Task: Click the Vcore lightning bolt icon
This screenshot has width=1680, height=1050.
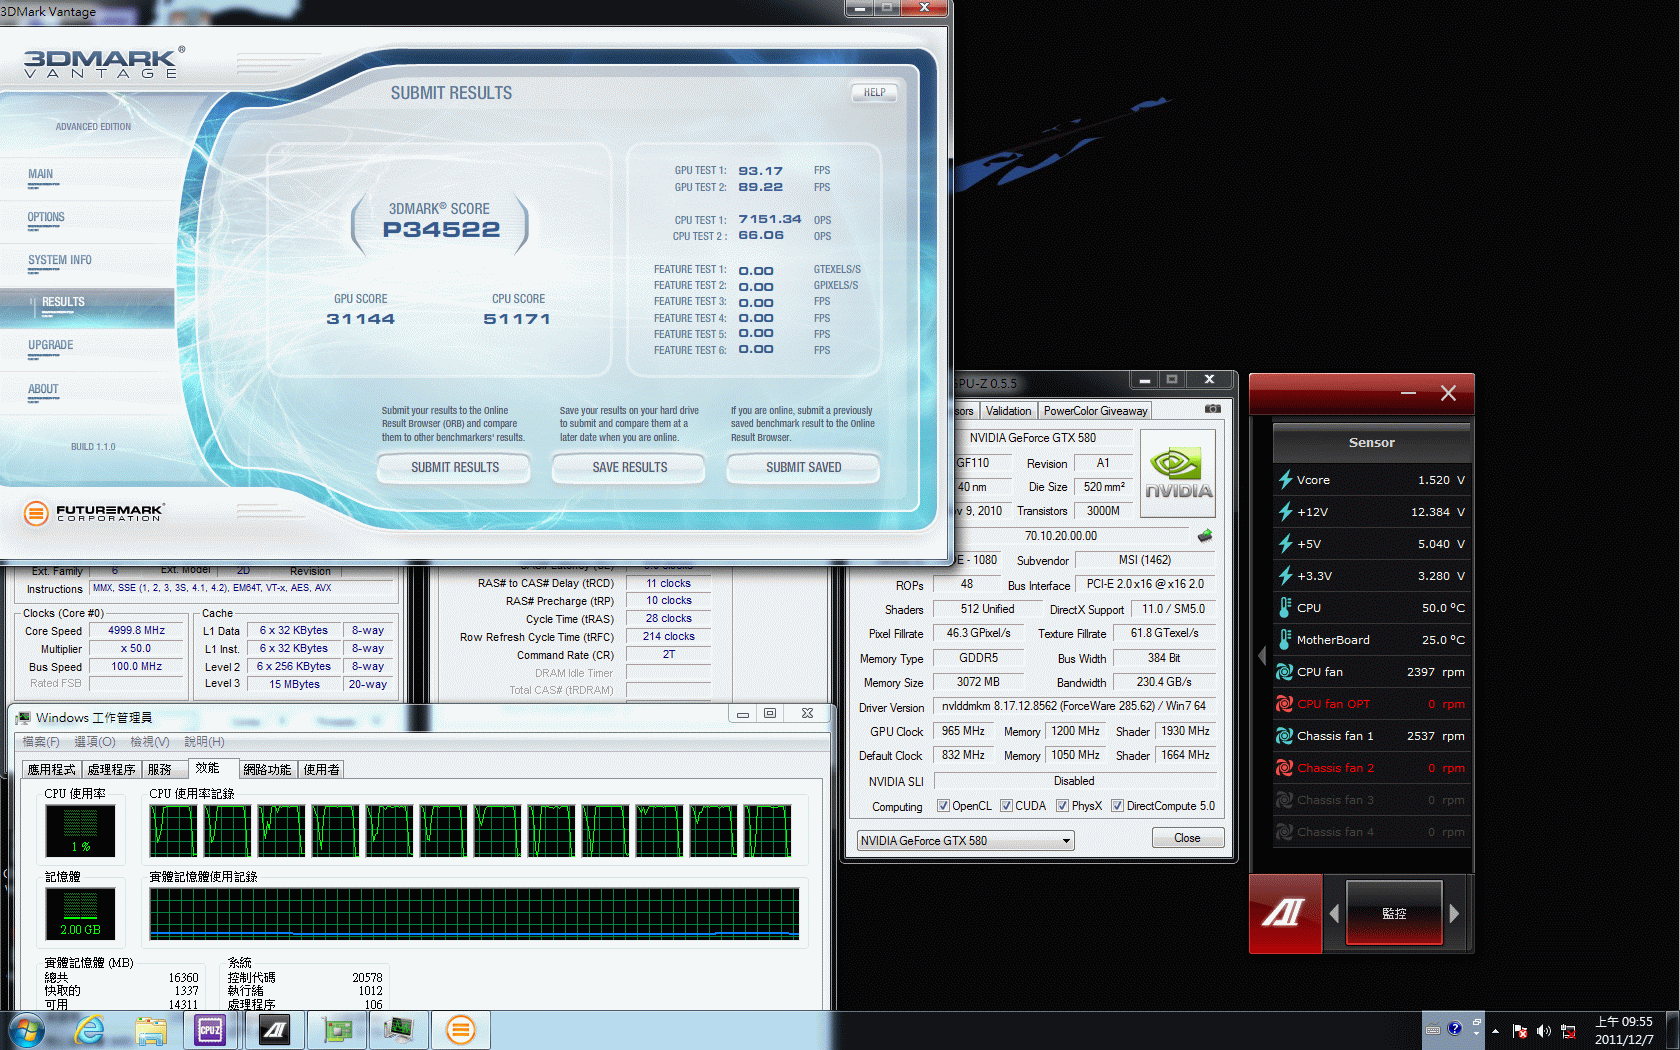Action: coord(1285,480)
